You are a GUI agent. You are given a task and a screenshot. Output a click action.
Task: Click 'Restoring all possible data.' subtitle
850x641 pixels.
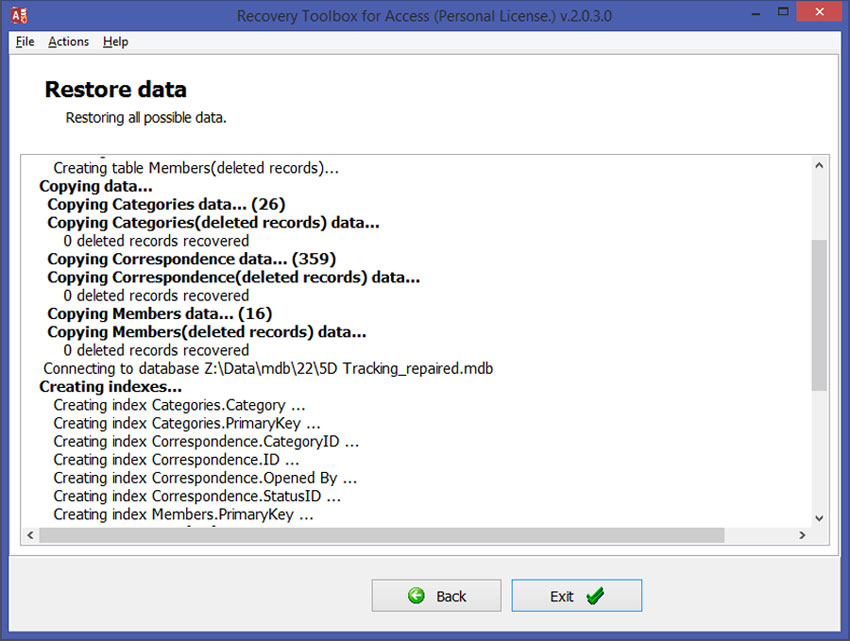(146, 118)
